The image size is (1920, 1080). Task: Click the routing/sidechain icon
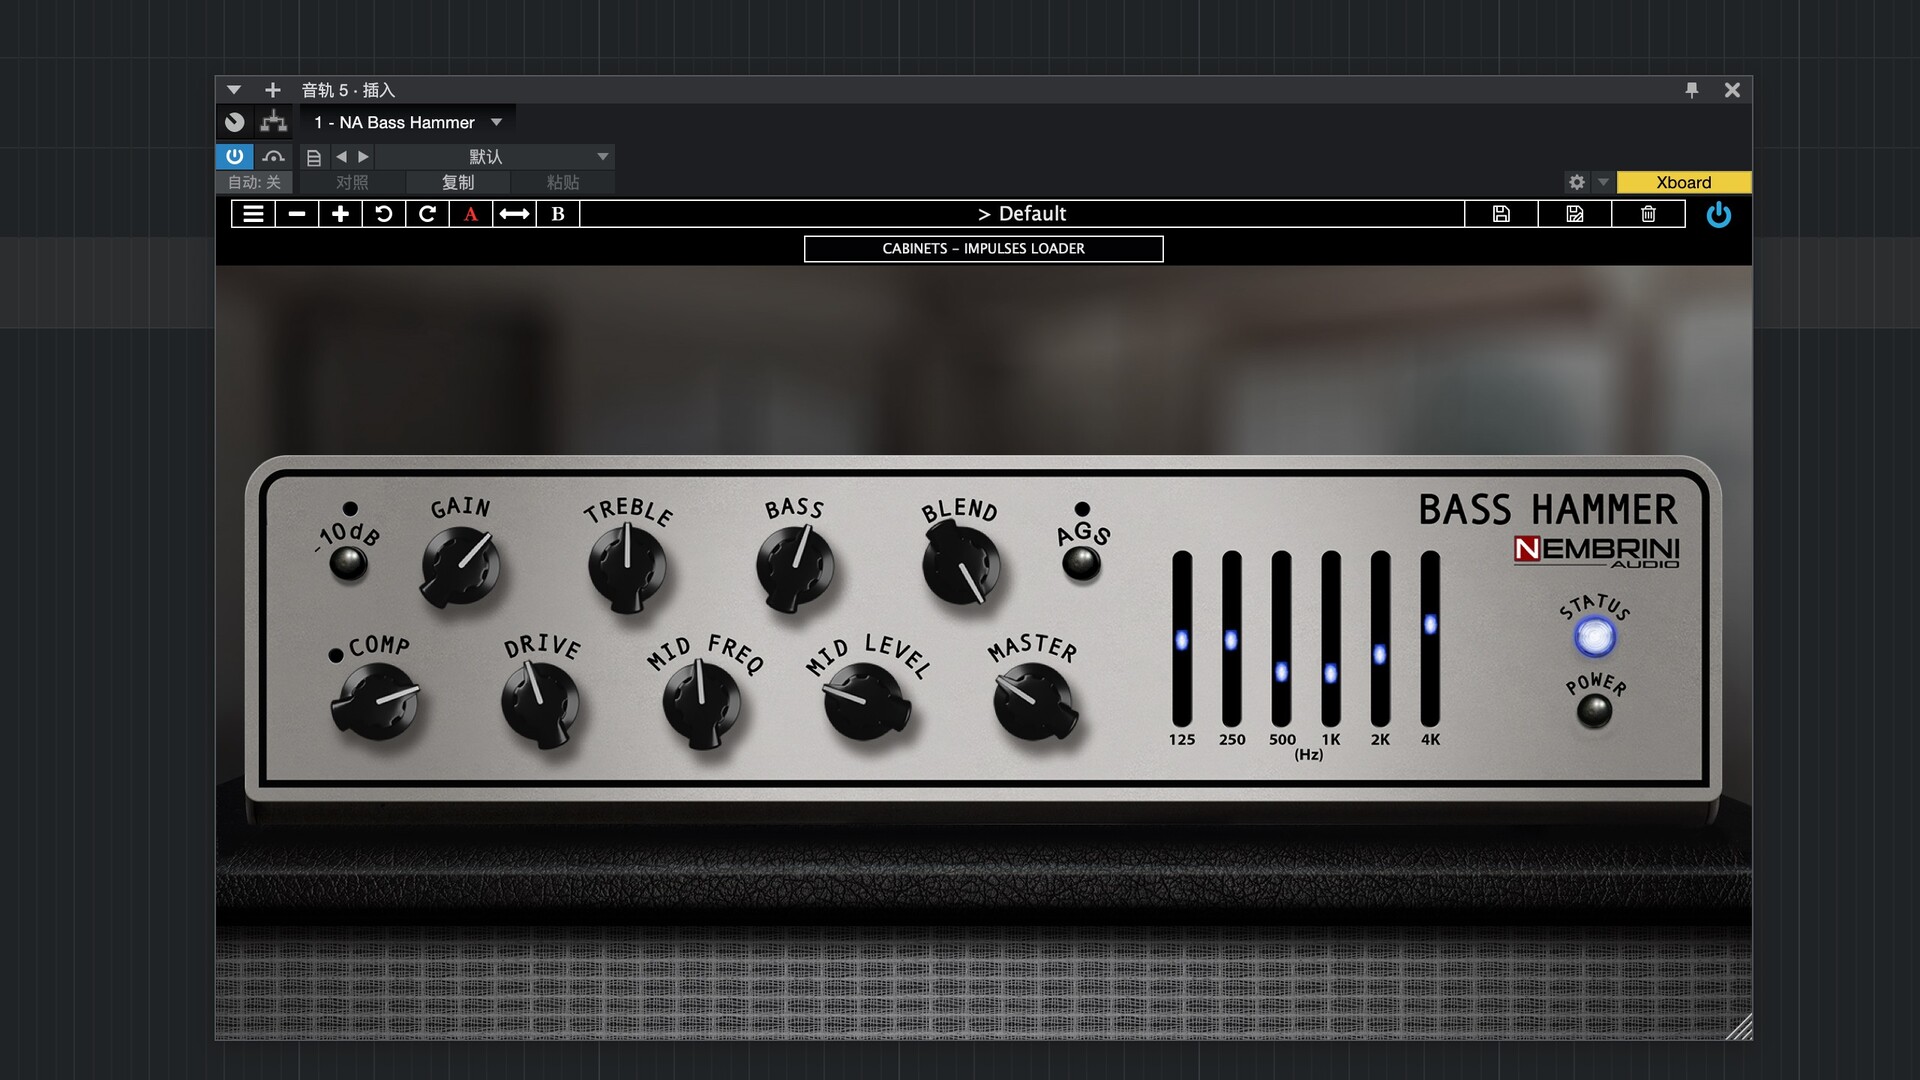(273, 122)
